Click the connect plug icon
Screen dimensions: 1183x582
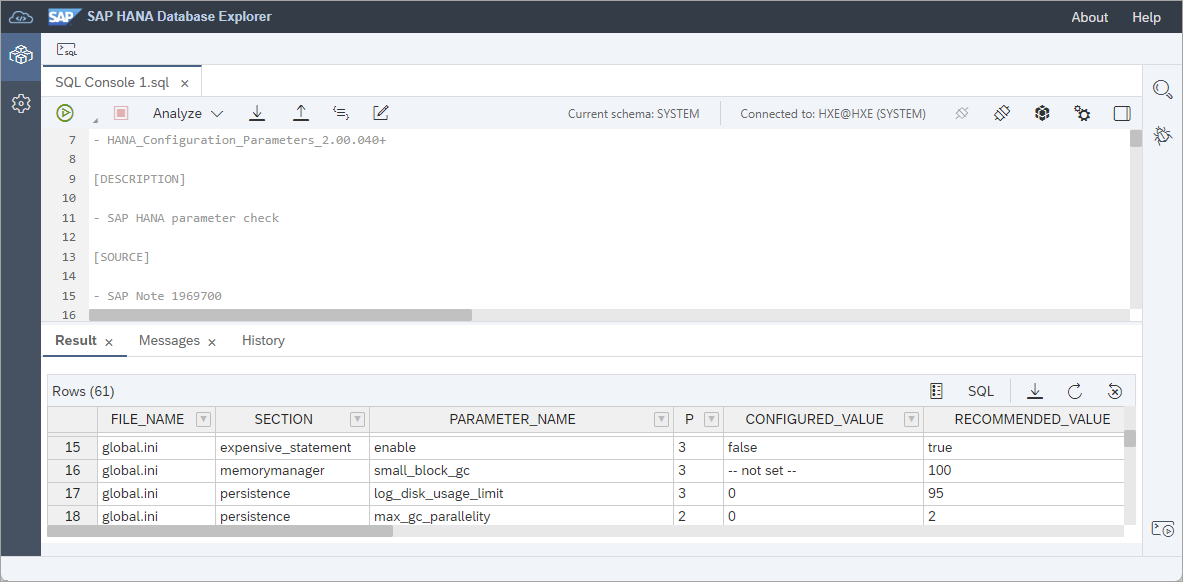coord(1001,113)
